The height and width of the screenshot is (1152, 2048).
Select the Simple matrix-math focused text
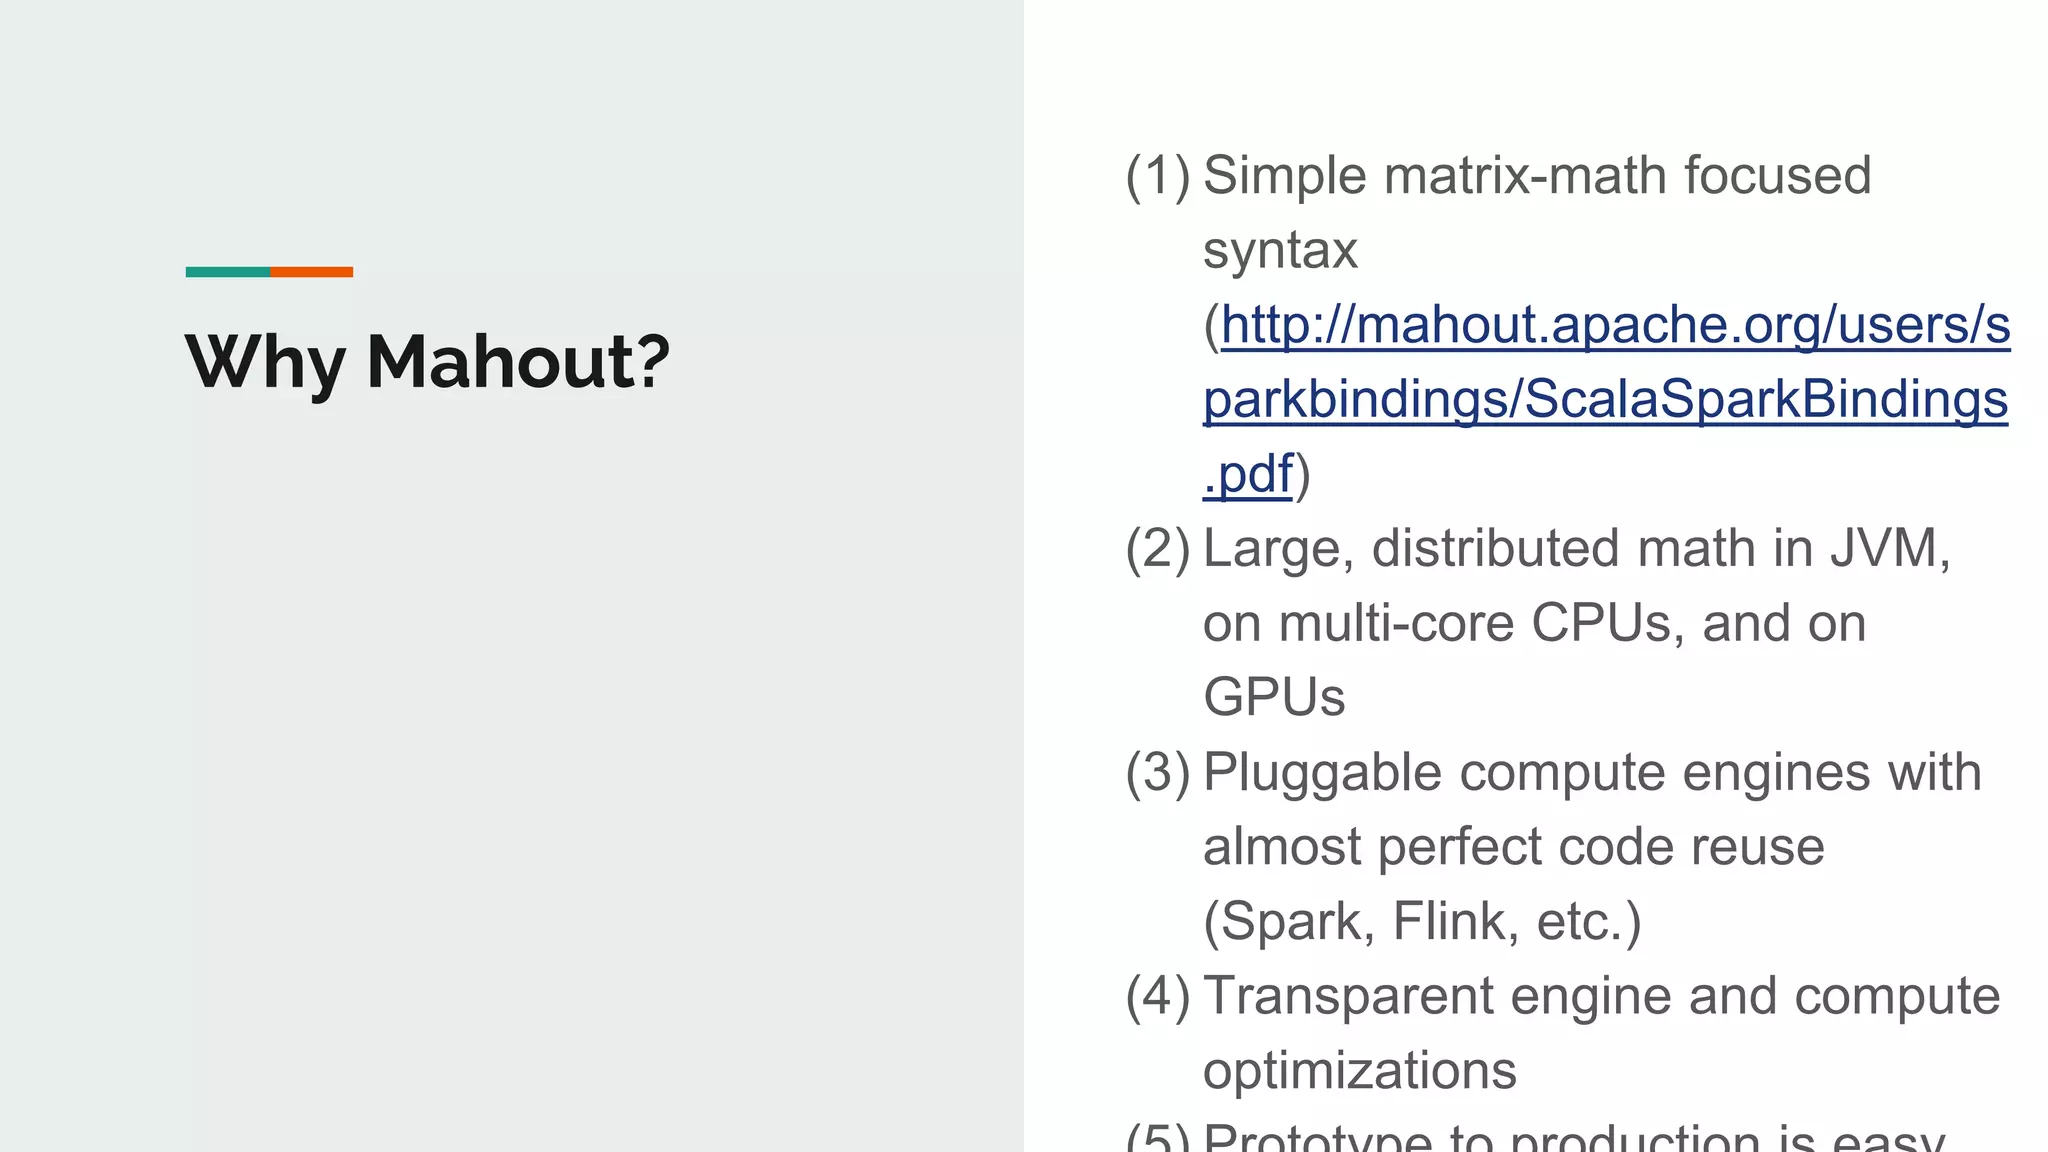coord(1537,176)
